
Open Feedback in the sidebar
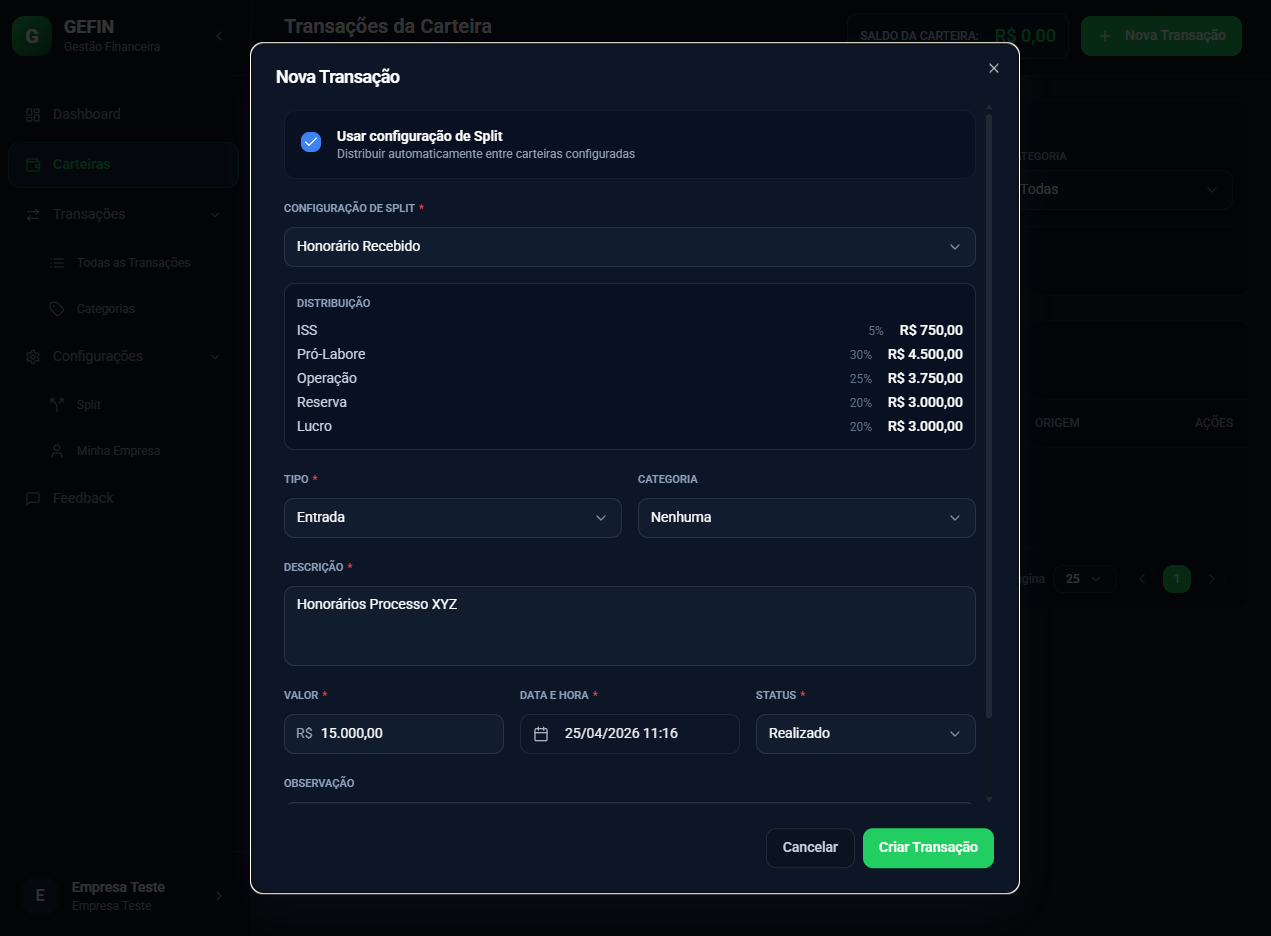[x=123, y=499]
